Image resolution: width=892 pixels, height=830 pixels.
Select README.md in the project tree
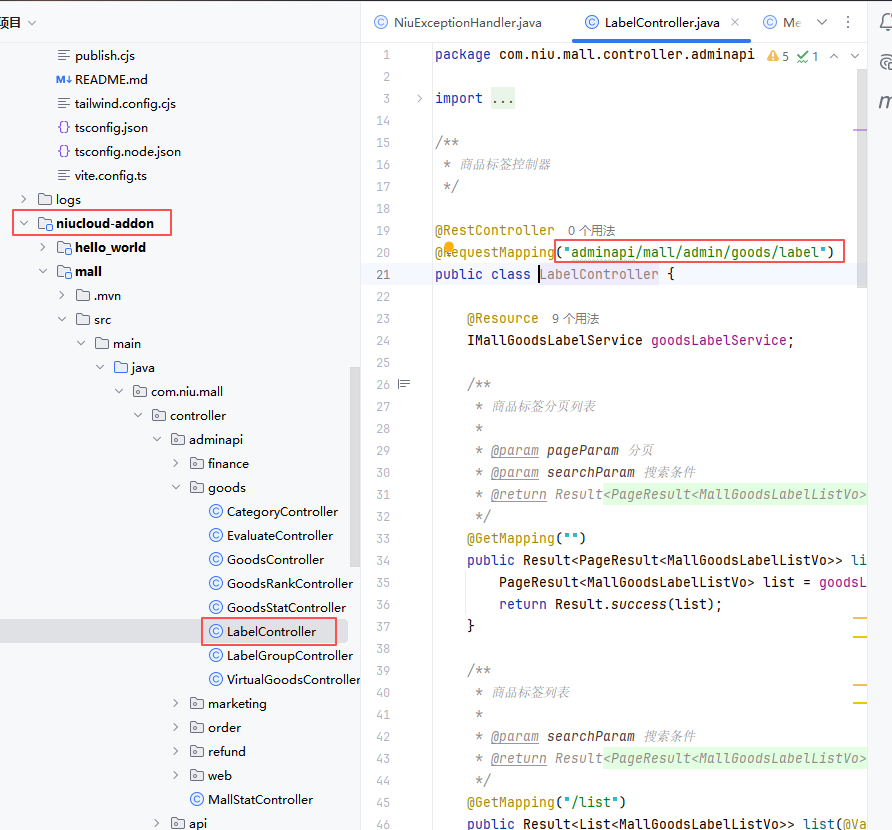[110, 79]
